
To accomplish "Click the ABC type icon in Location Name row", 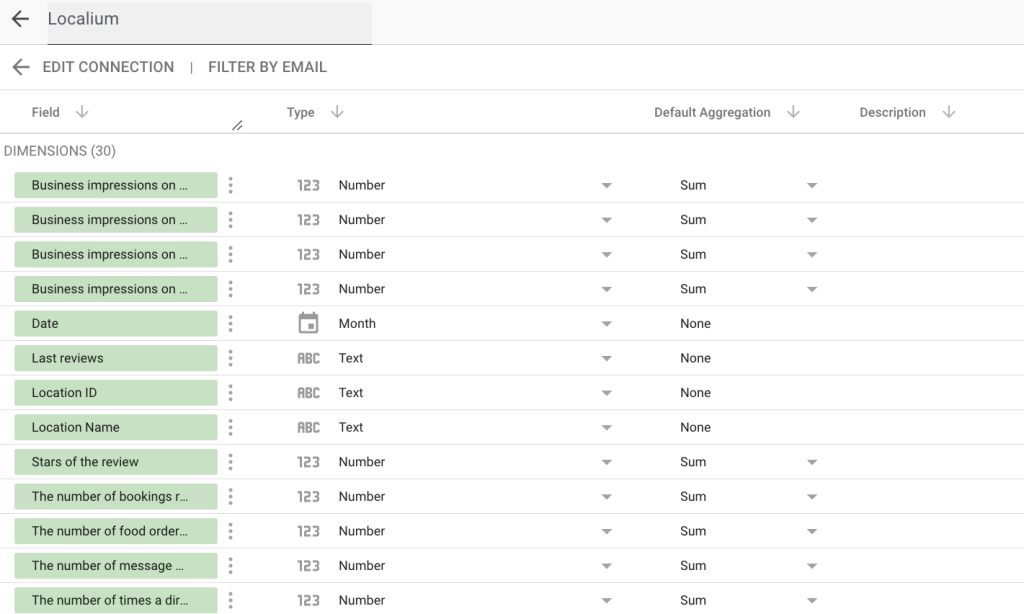I will [x=308, y=427].
